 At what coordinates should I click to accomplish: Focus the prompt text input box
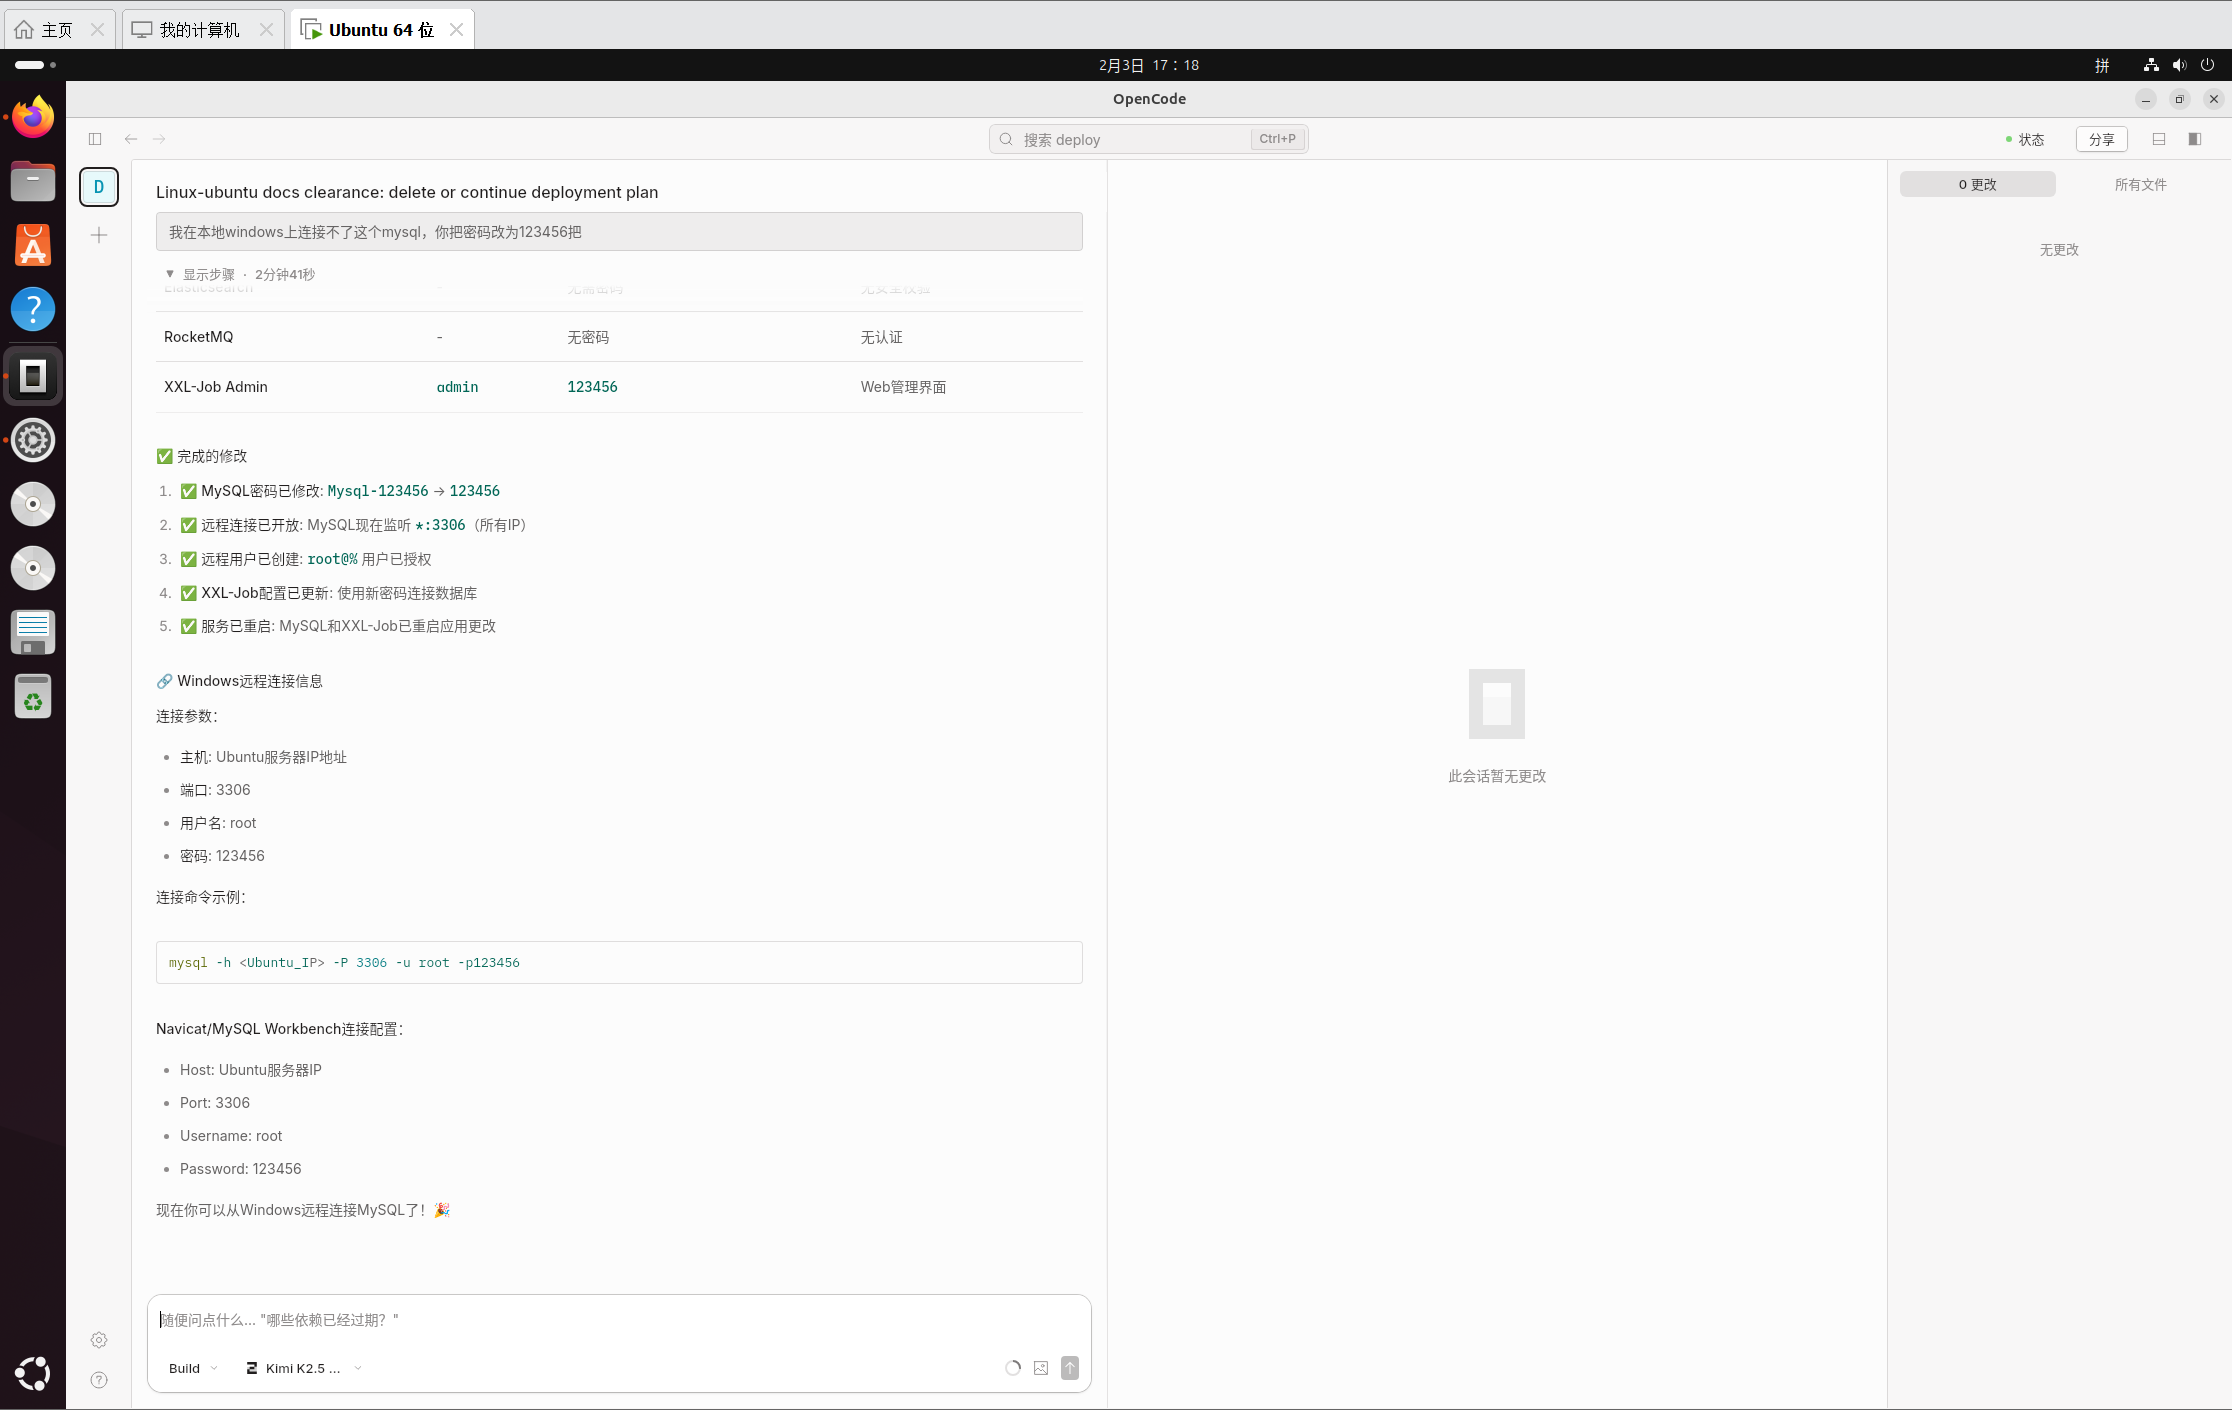[619, 1320]
